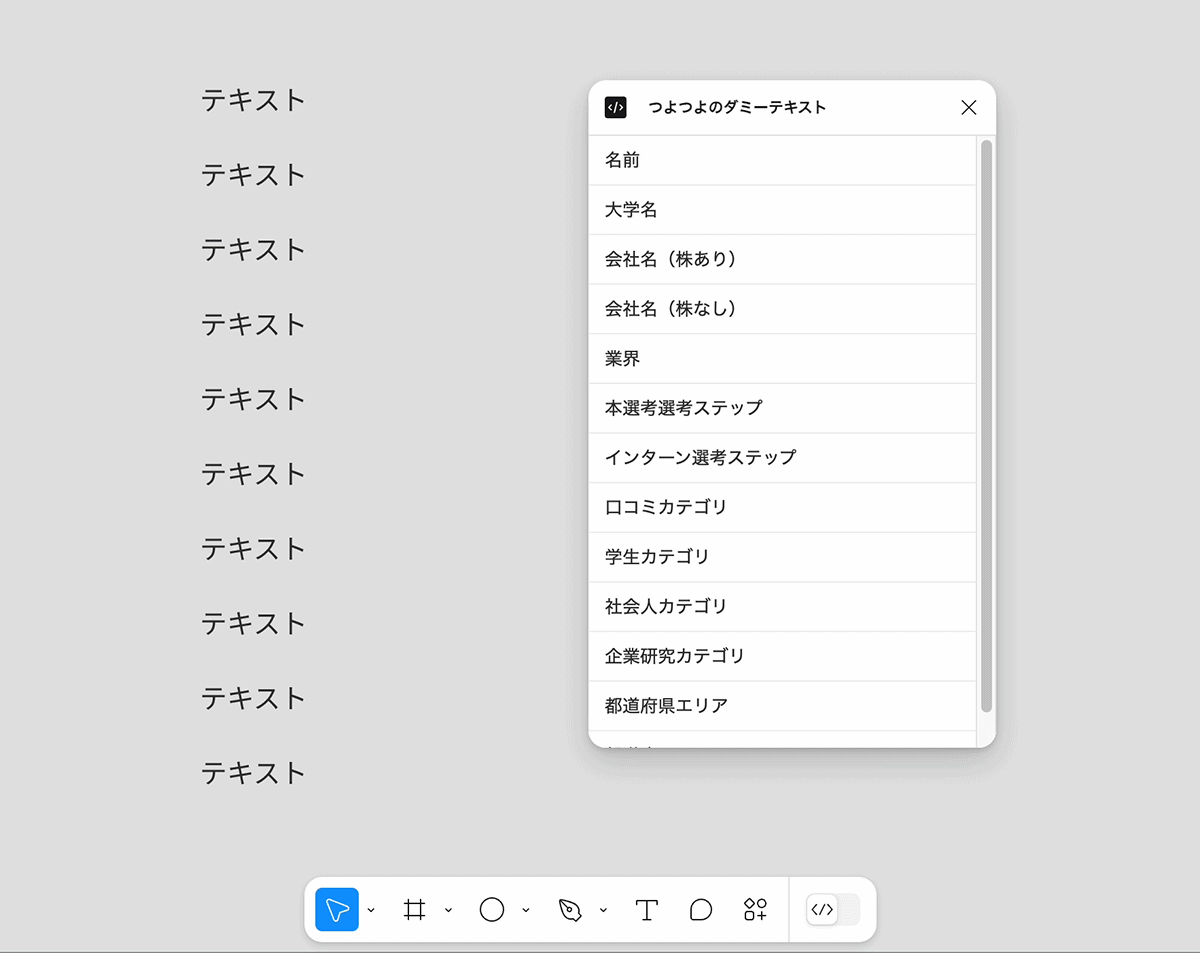
Task: Select the Move tool arrow icon
Action: [x=337, y=910]
